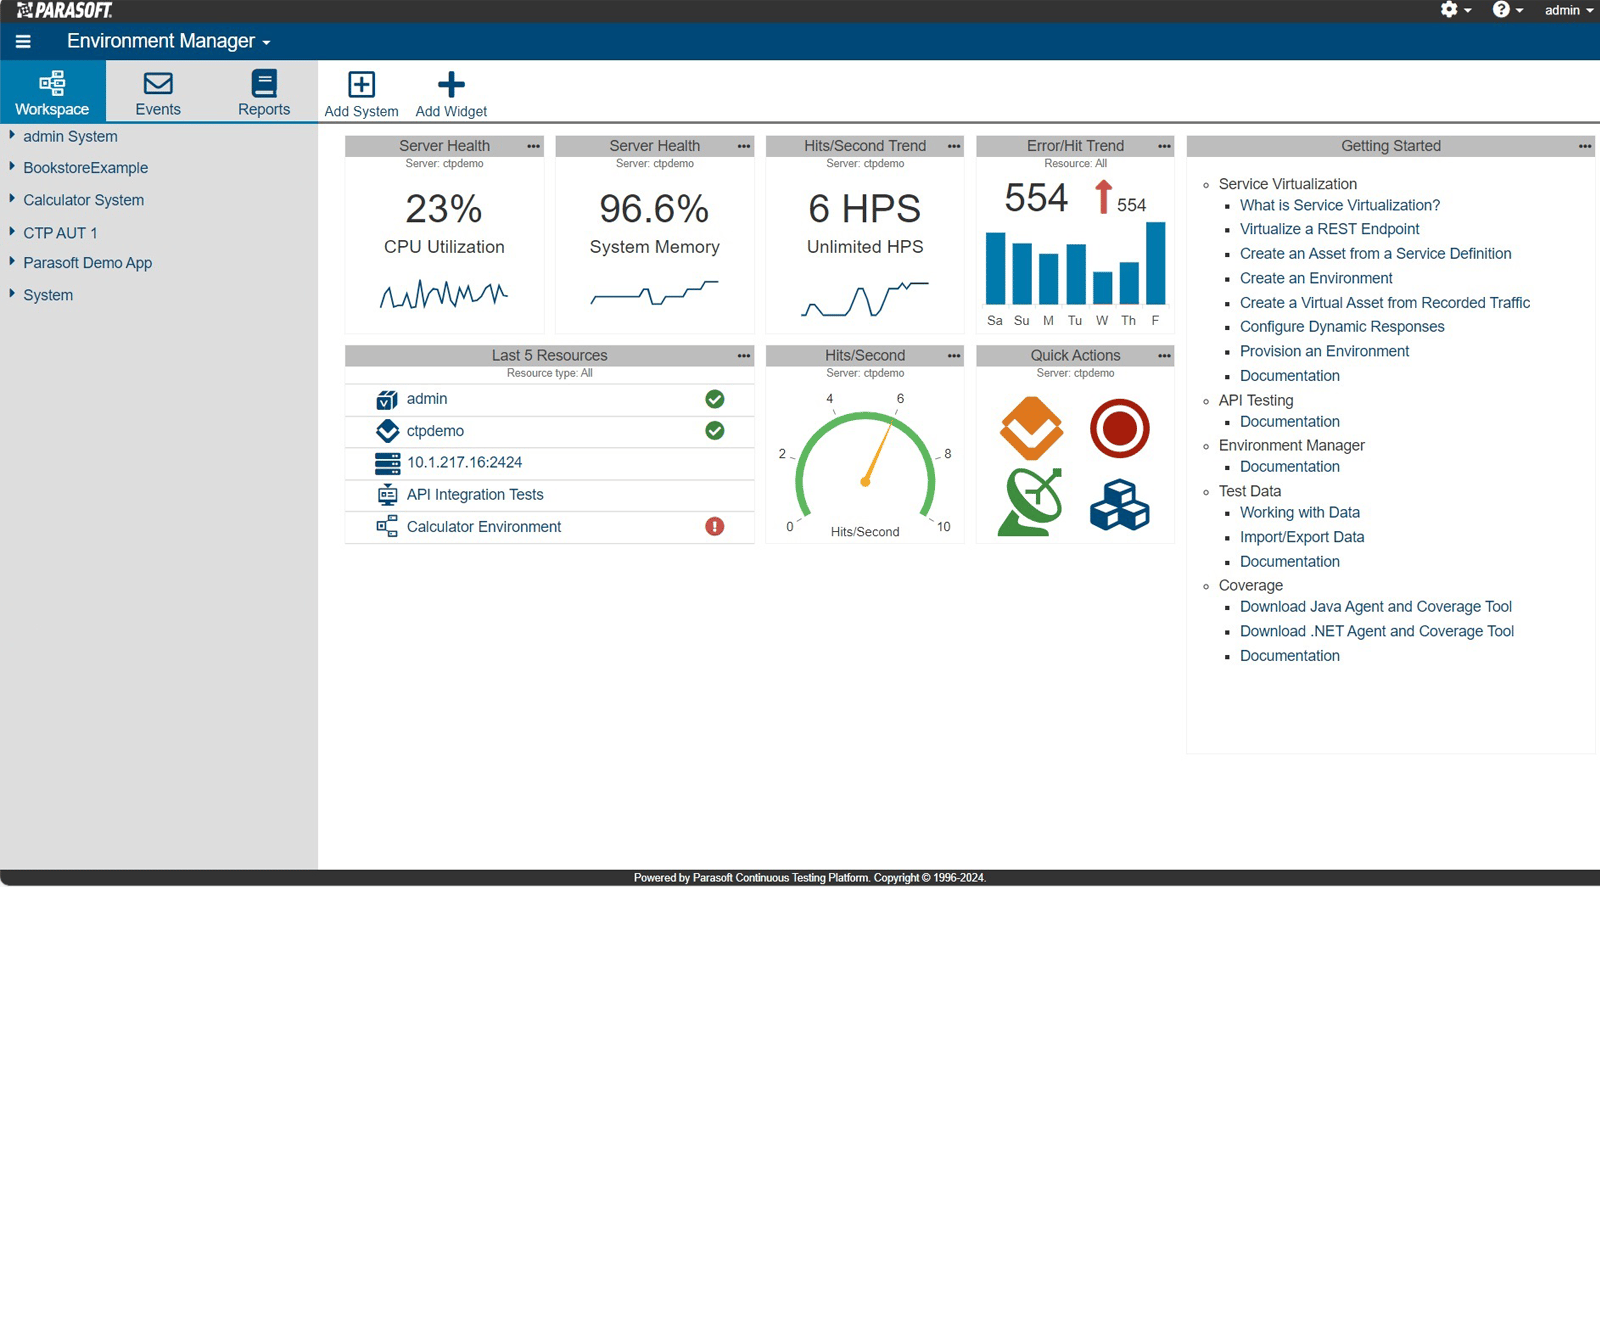Select the Calculator Environment diagram icon

pos(386,526)
